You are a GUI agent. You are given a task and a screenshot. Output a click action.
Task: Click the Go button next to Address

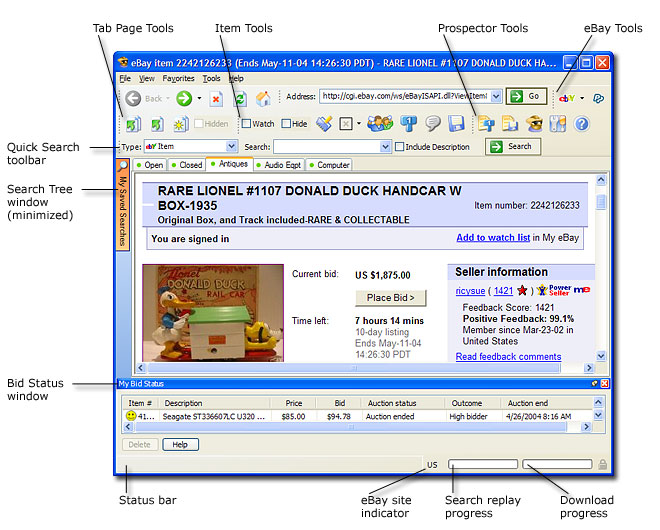pos(526,96)
